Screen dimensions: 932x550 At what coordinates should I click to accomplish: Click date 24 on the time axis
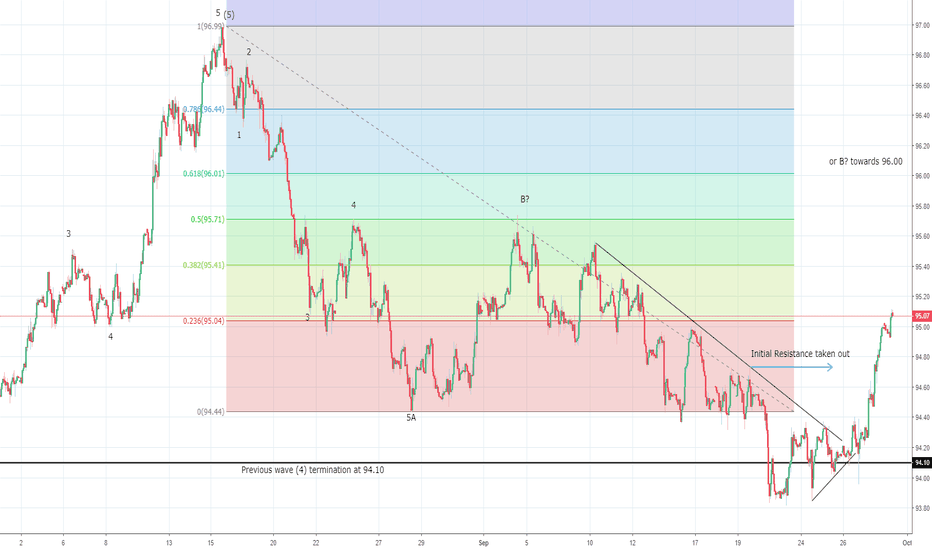pos(801,543)
